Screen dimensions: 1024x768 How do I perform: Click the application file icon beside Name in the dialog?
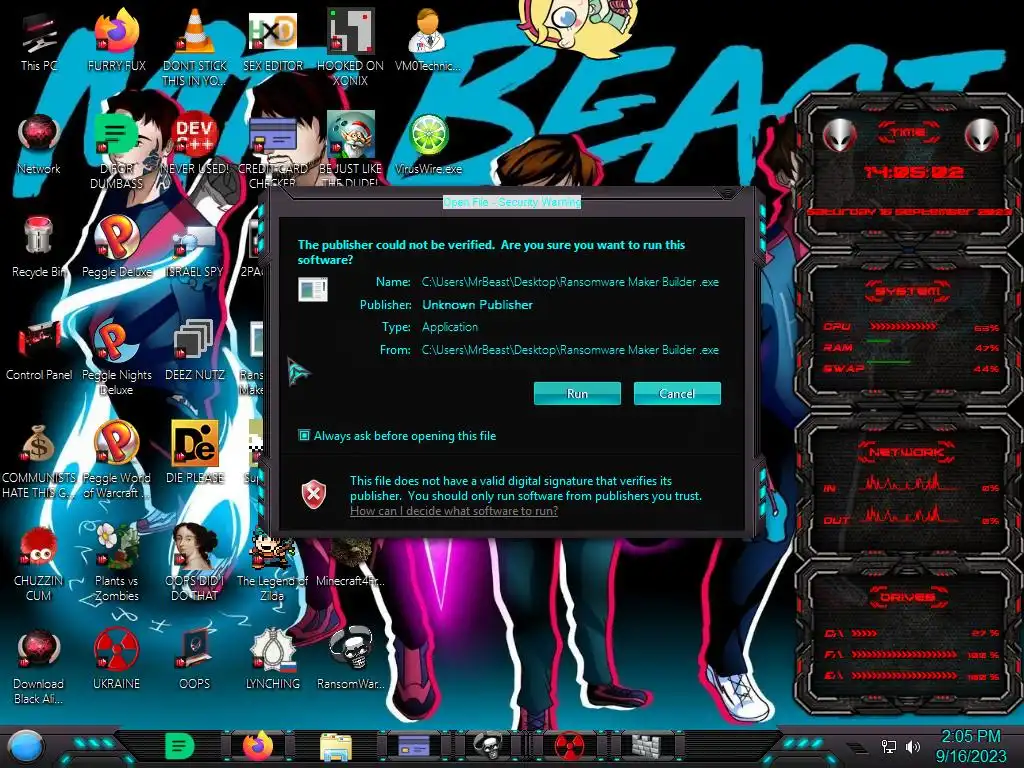pyautogui.click(x=313, y=289)
